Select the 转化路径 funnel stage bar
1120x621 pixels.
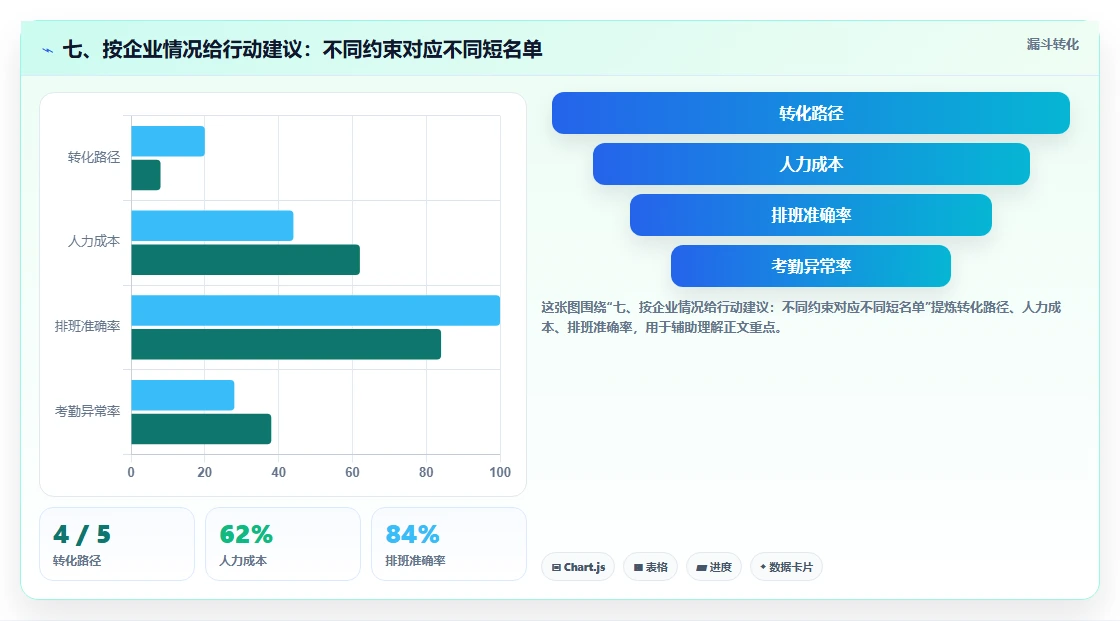(811, 113)
